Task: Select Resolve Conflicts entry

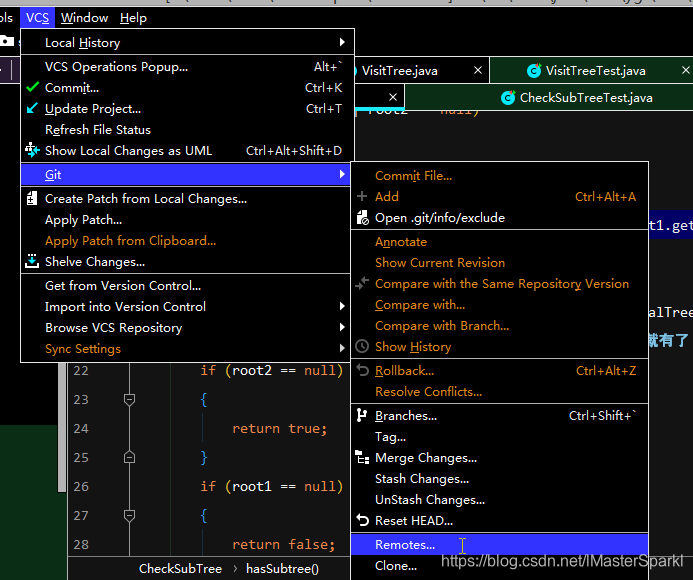Action: coord(499,392)
